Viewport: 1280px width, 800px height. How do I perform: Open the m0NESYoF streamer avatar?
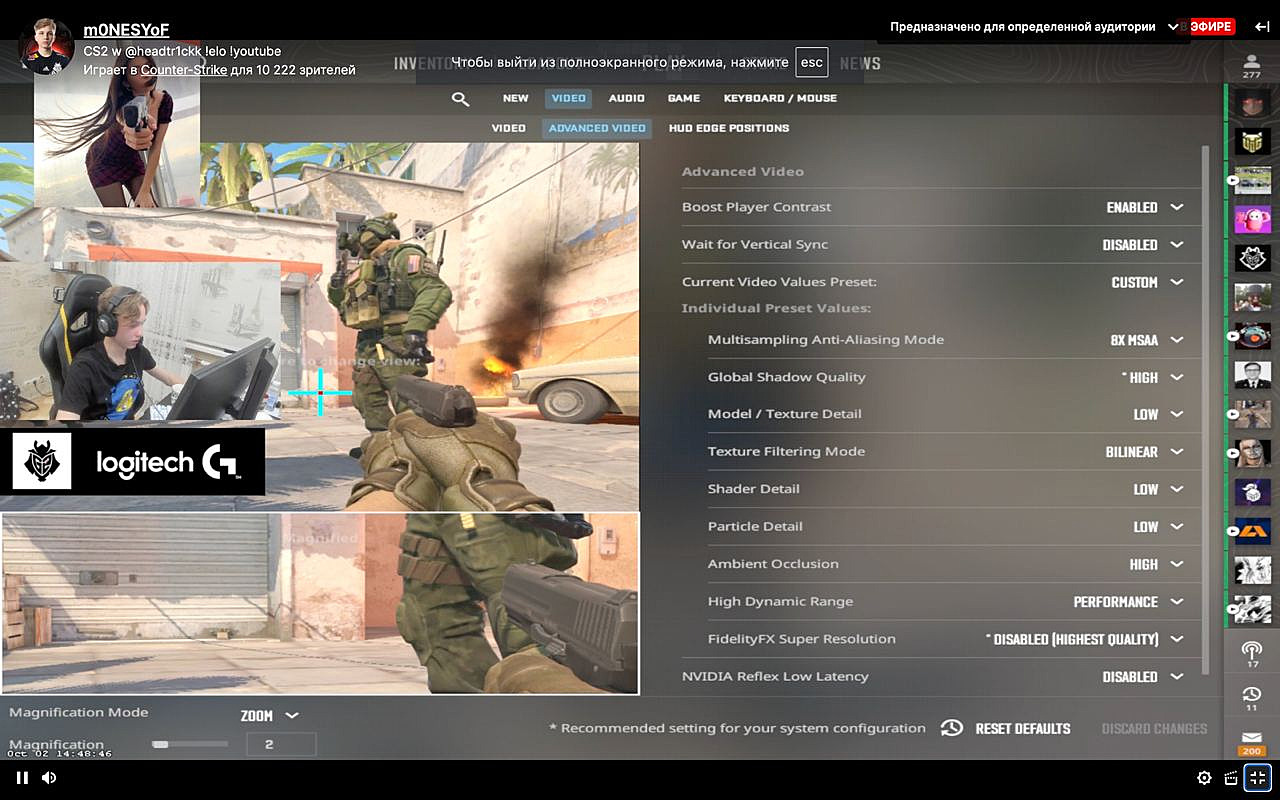point(46,46)
